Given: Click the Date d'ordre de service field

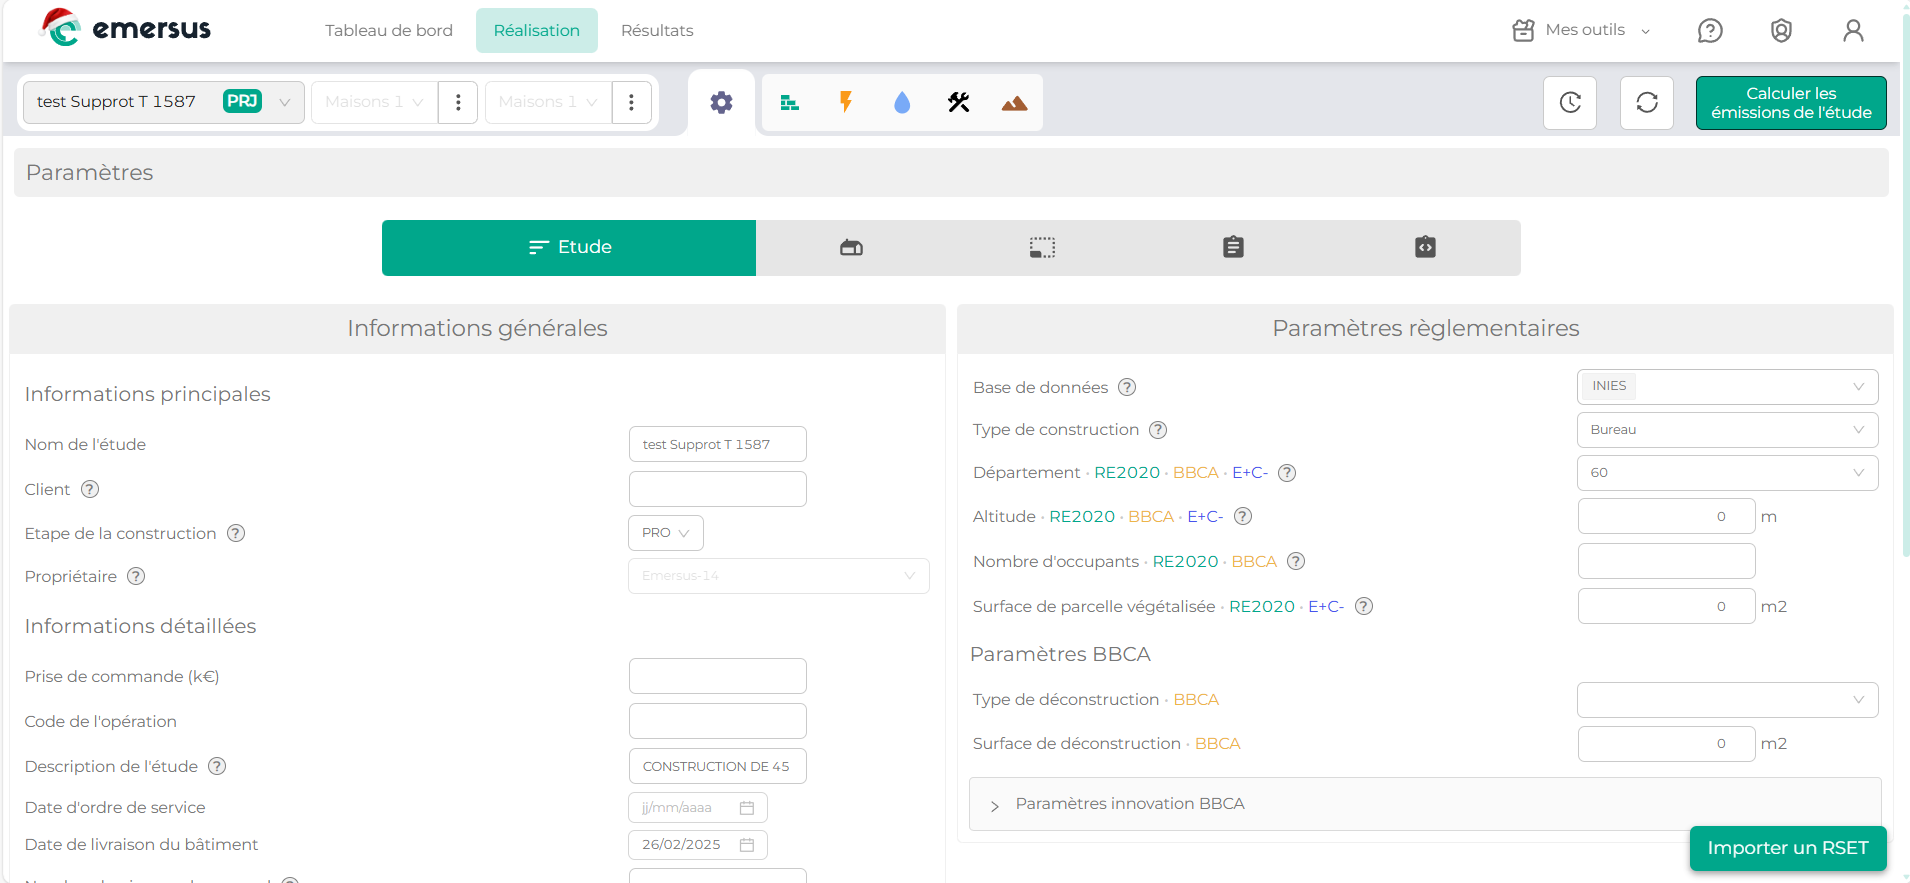Looking at the screenshot, I should pyautogui.click(x=698, y=807).
